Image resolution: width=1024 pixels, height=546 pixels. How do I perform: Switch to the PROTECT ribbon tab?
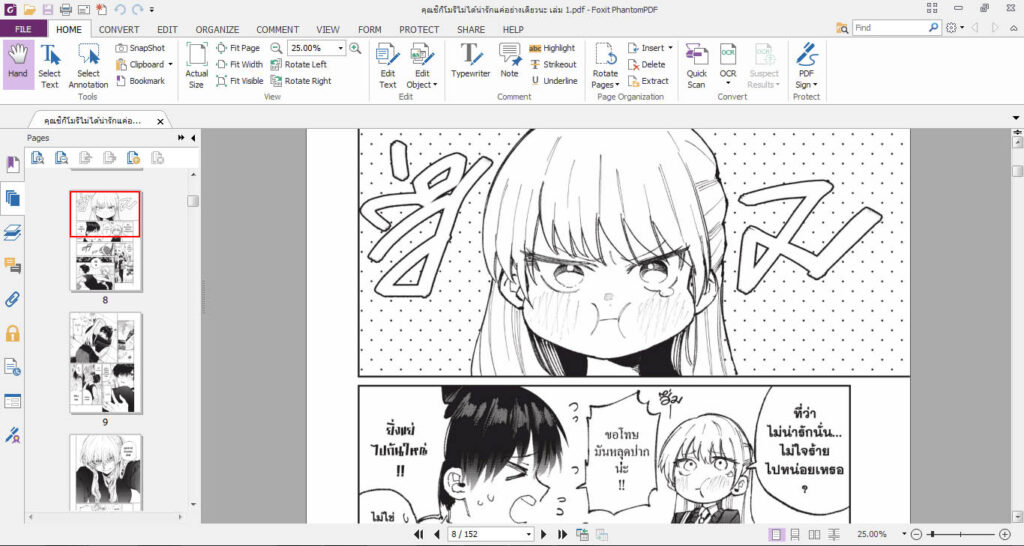tap(419, 29)
